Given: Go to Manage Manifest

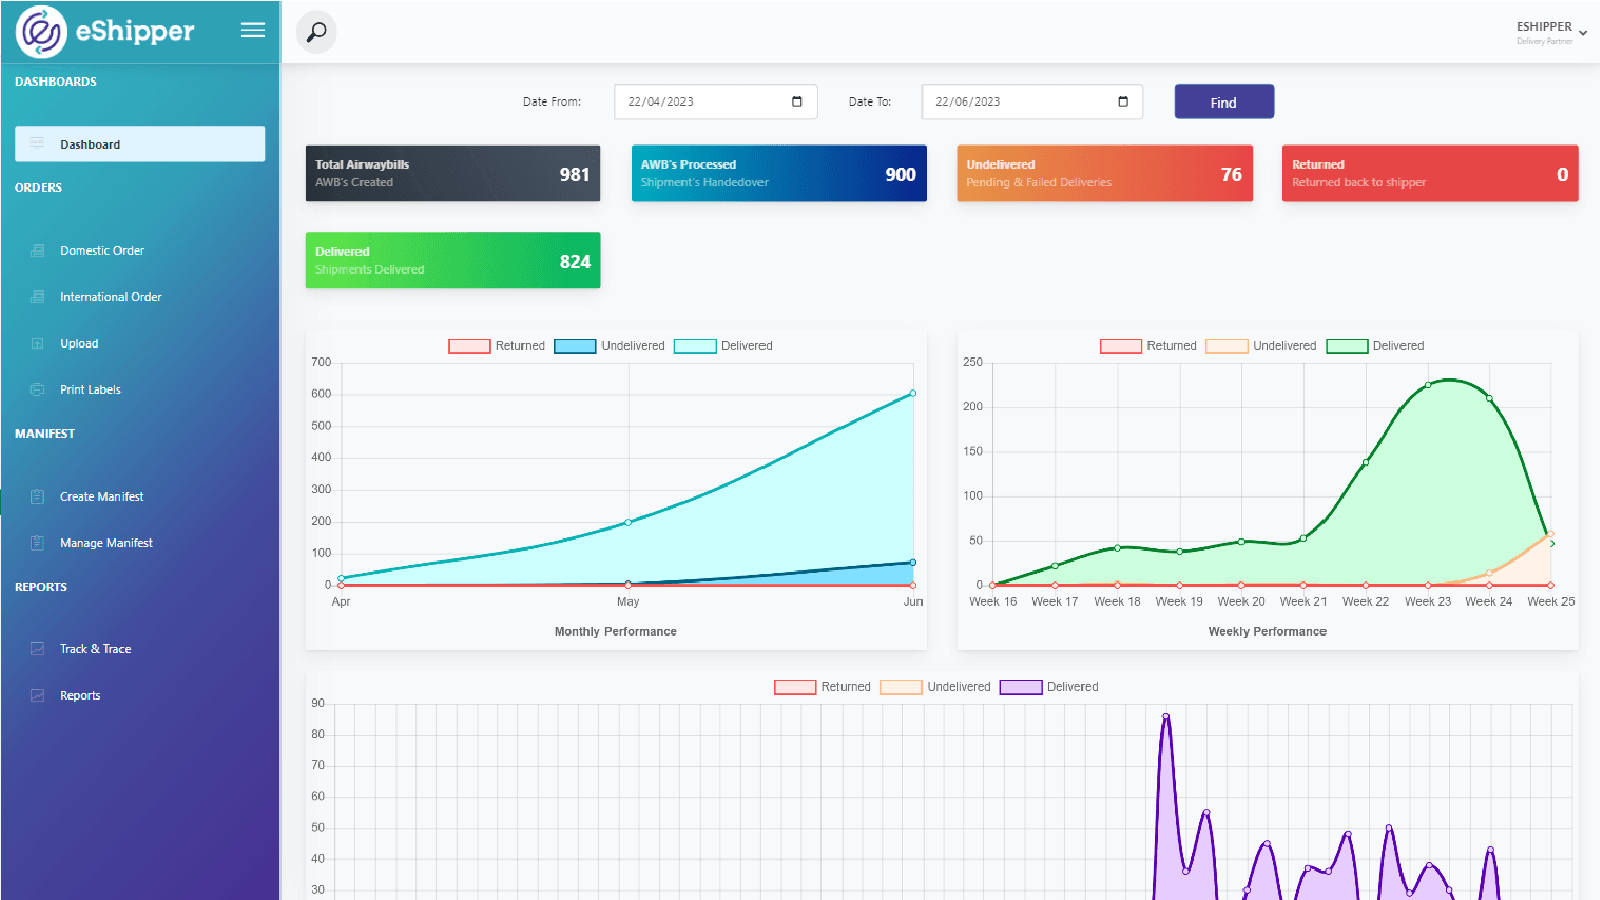Looking at the screenshot, I should click(106, 543).
